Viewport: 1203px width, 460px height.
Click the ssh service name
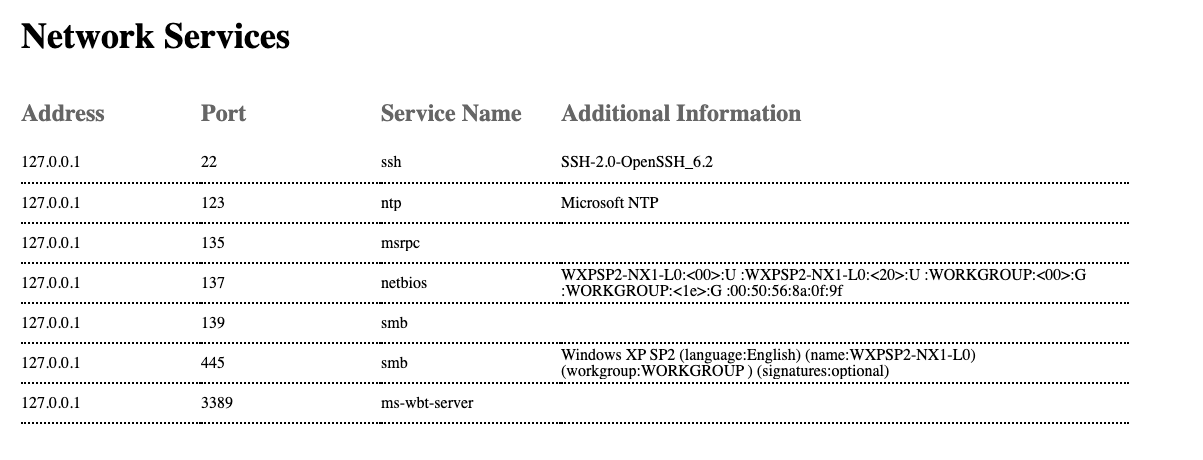pos(390,162)
